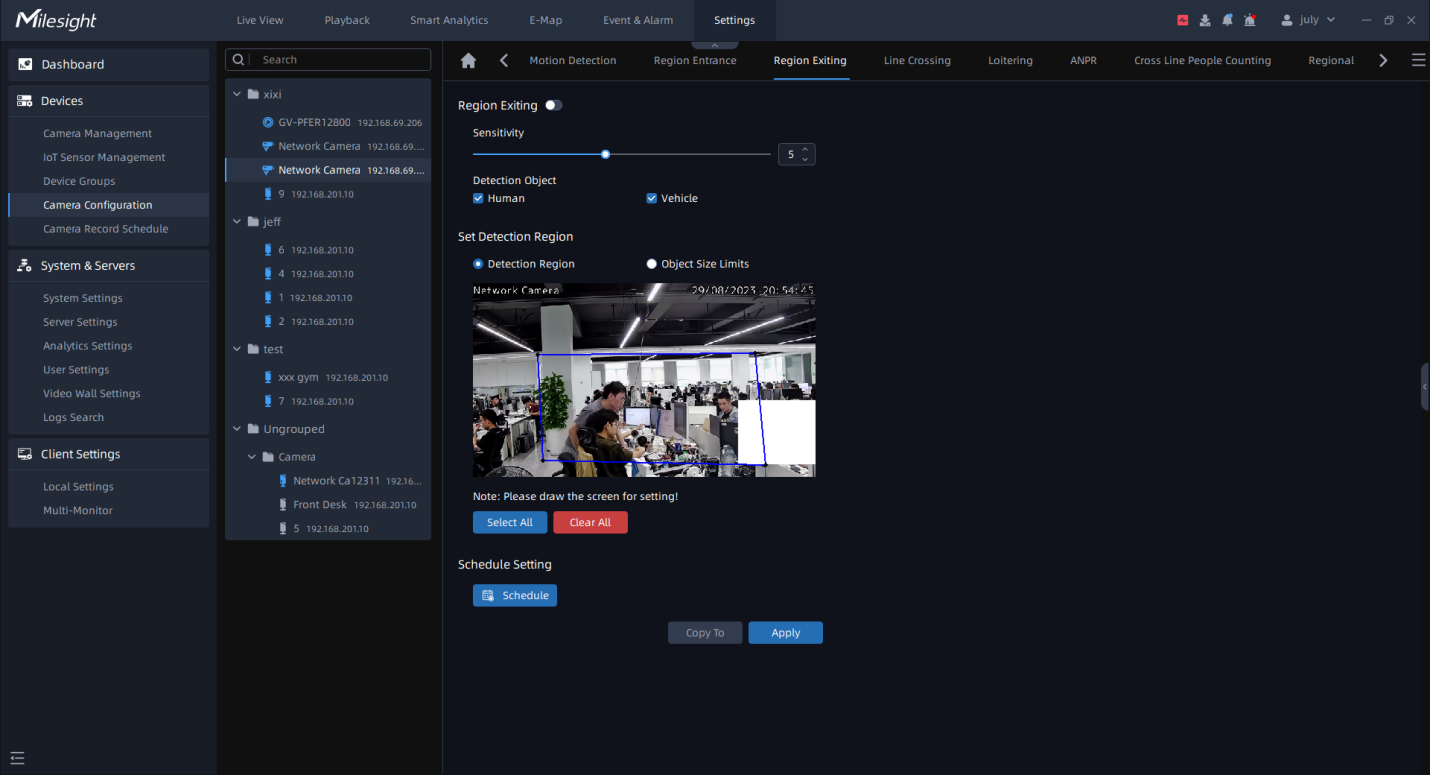Open the july user account dropdown
This screenshot has height=775, width=1430.
pyautogui.click(x=1308, y=20)
